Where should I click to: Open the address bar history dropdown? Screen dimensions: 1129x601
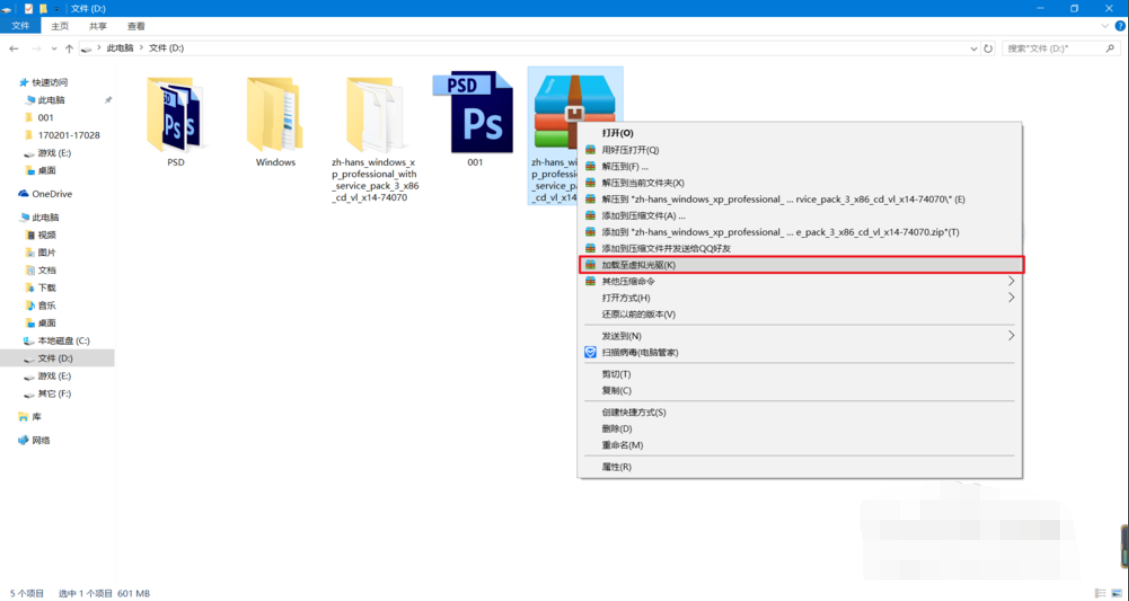pyautogui.click(x=973, y=48)
